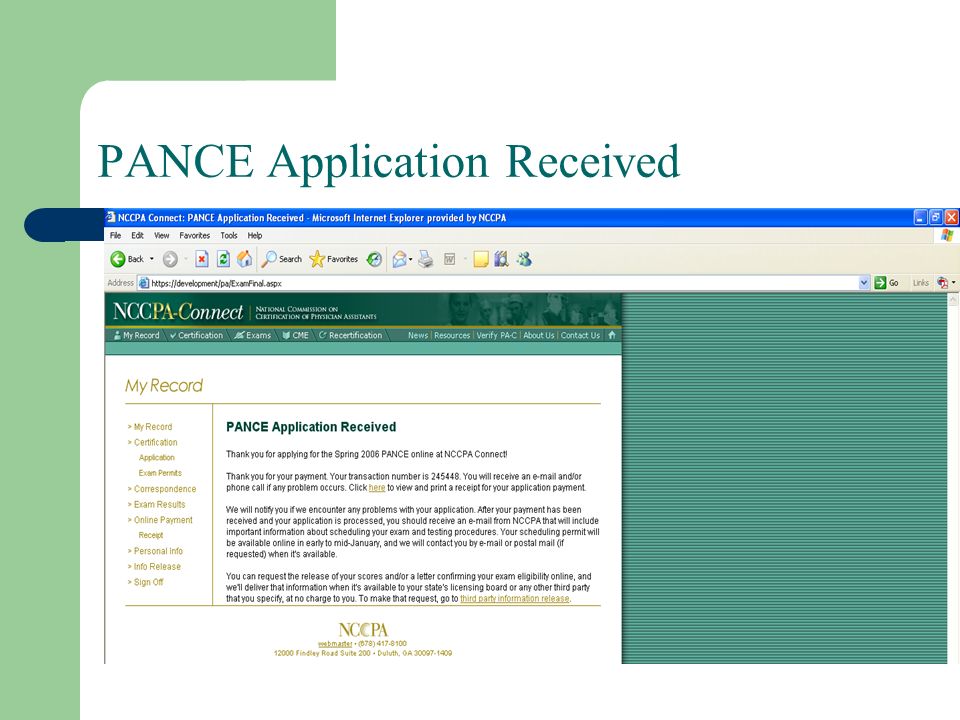The image size is (960, 720).
Task: Click the webmaster footer link
Action: coord(335,643)
